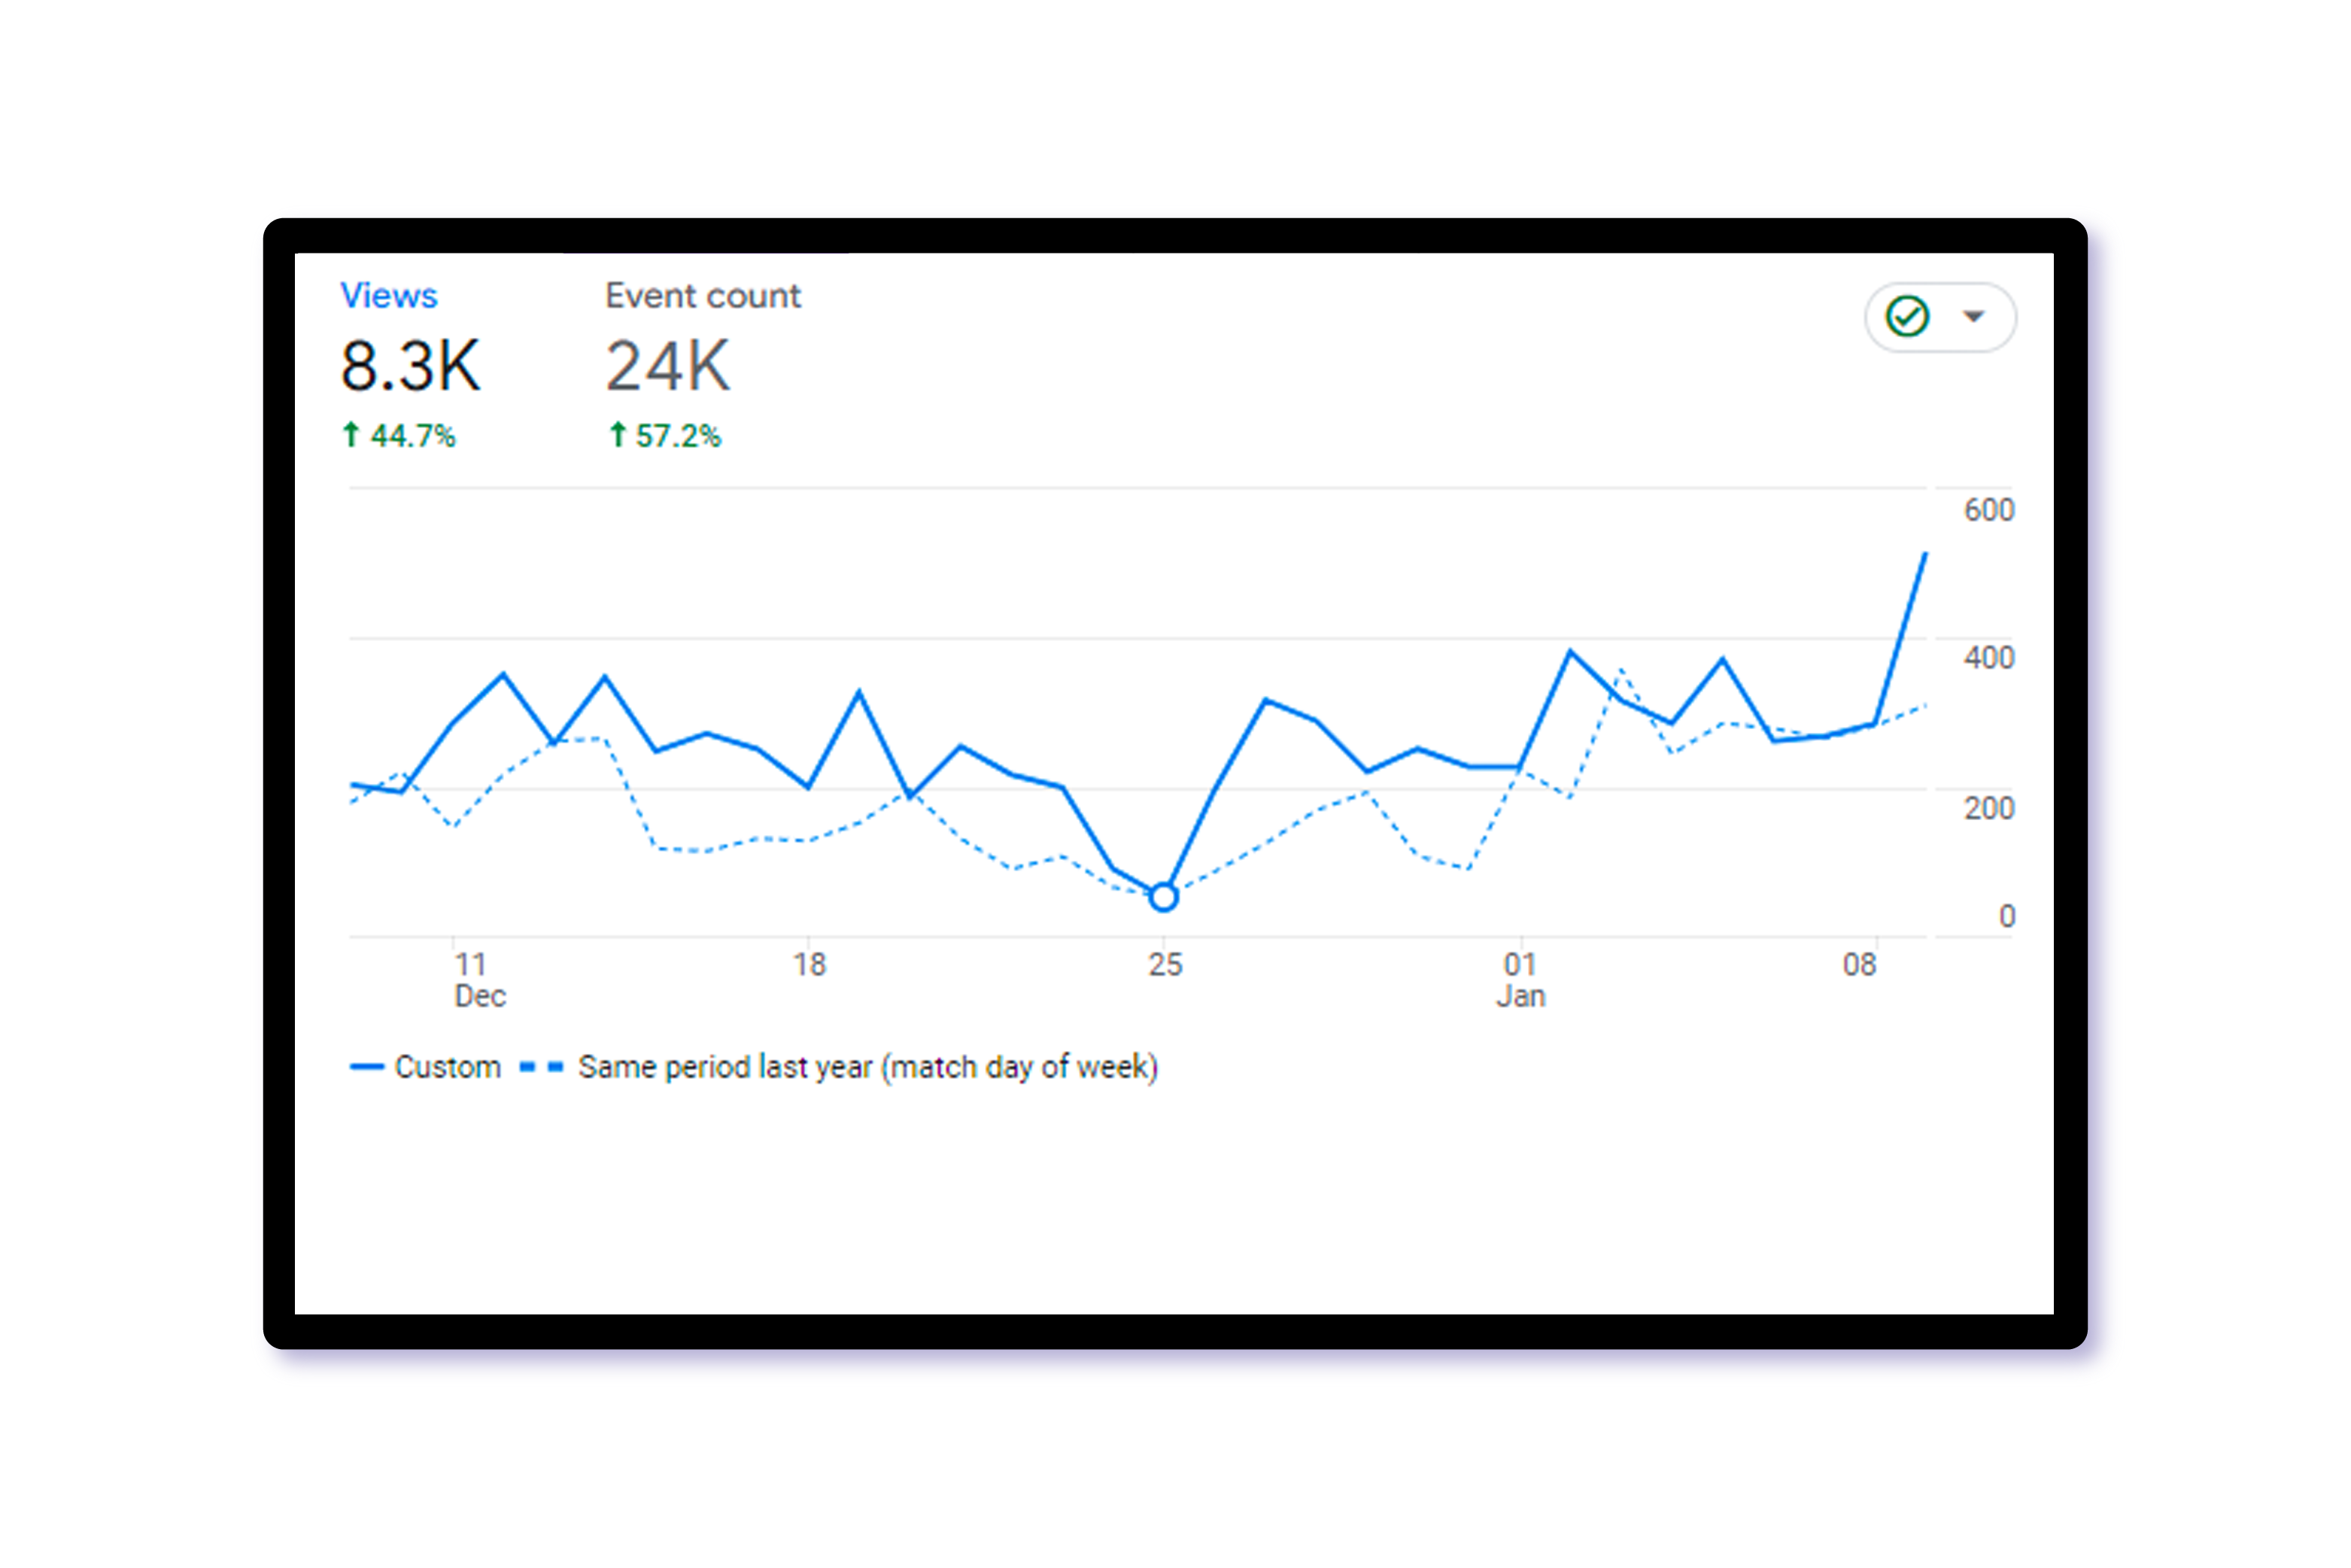Click the 08 date axis label
Viewport: 2351px width, 1568px height.
1859,965
